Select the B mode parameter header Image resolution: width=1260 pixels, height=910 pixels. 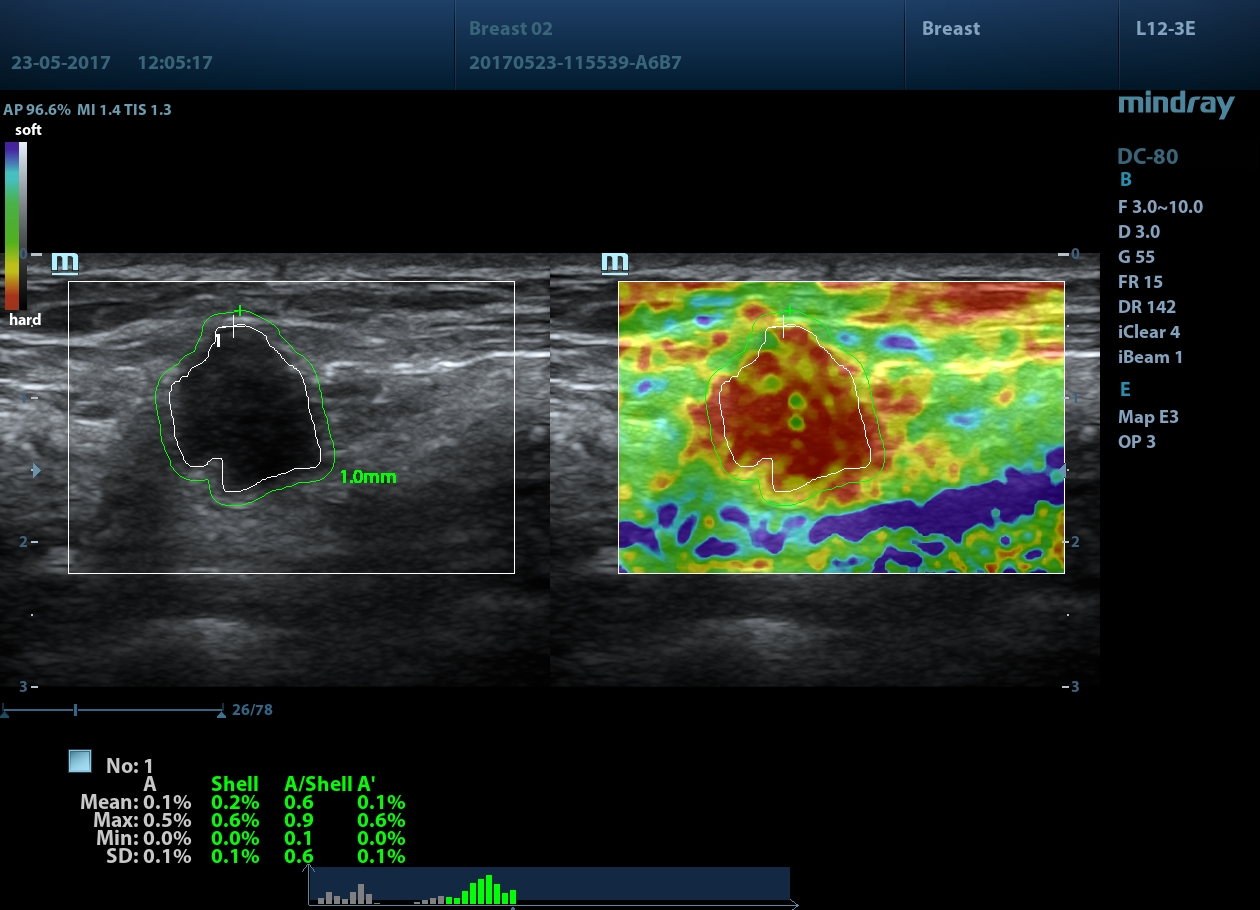click(x=1125, y=180)
